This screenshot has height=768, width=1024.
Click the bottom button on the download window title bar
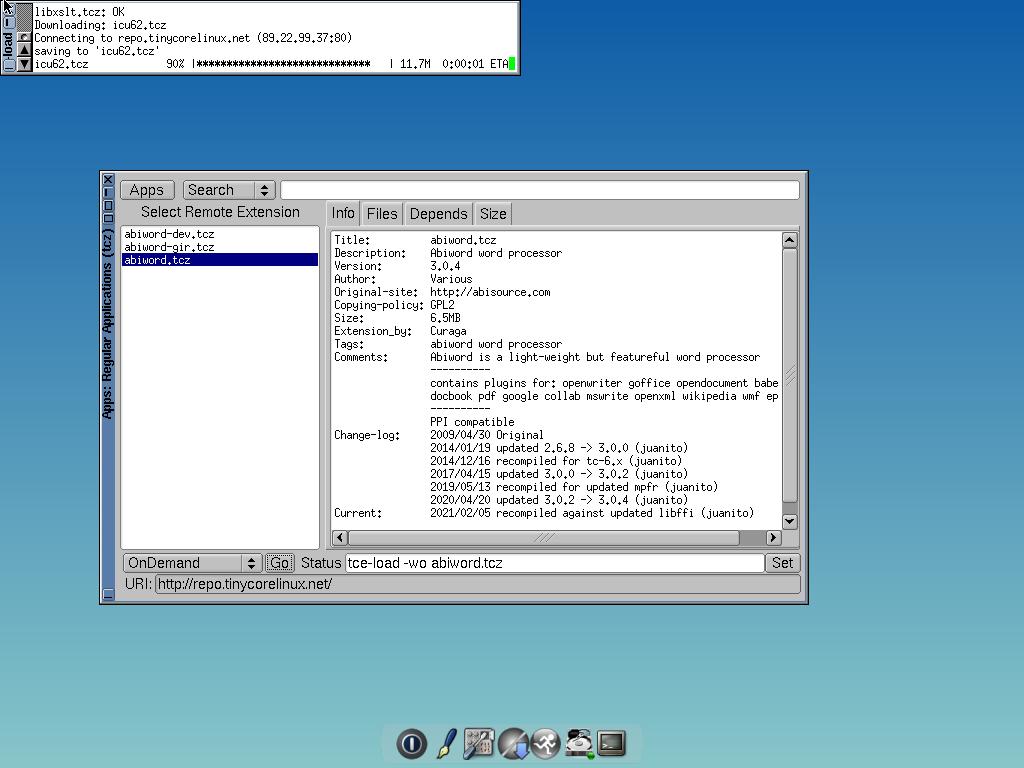click(9, 65)
